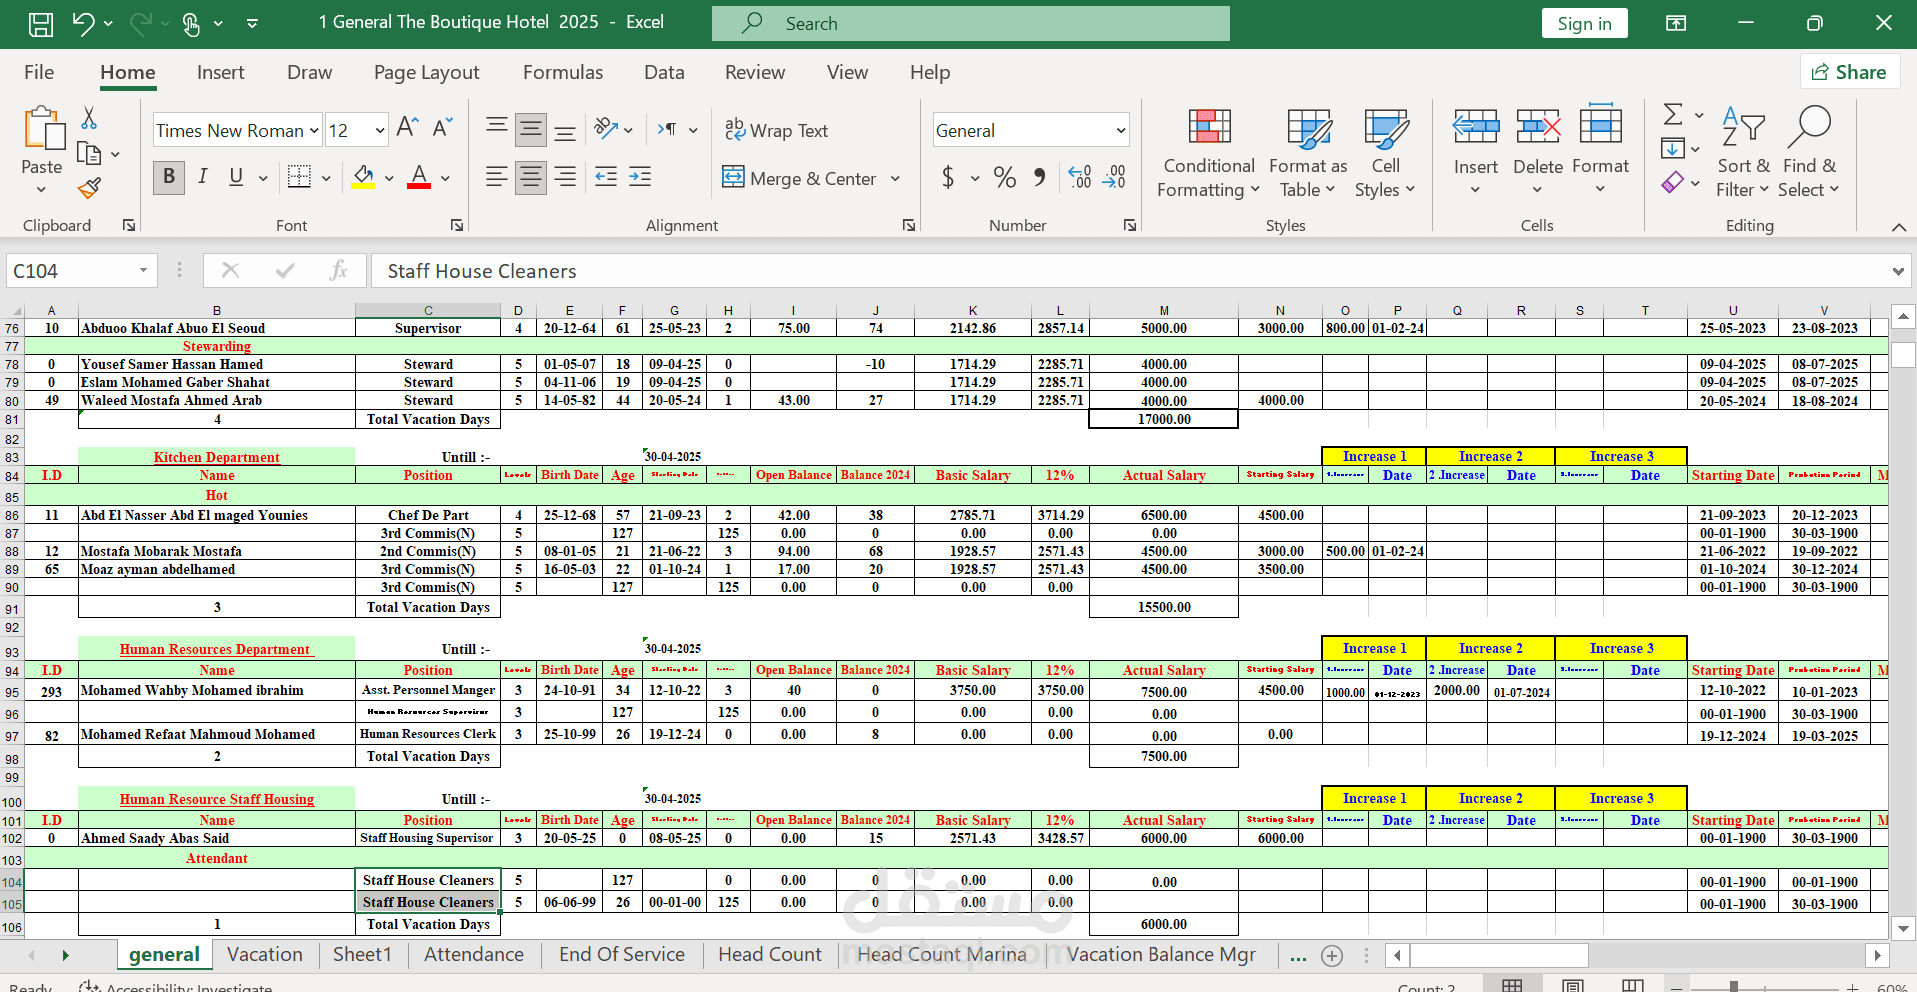Expand the Name Box dropdown
This screenshot has width=1917, height=992.
pyautogui.click(x=143, y=270)
